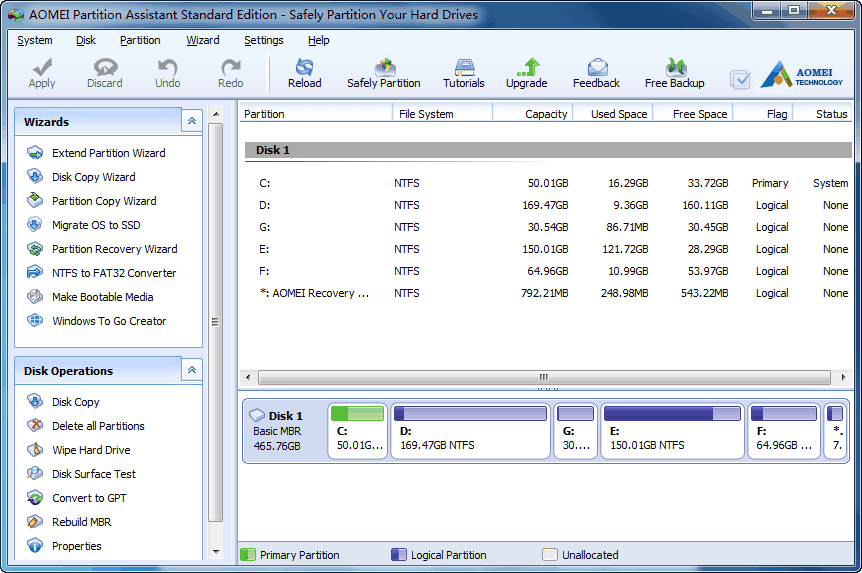Select the F: 64.96GB partition block
The width and height of the screenshot is (862, 573).
point(784,431)
